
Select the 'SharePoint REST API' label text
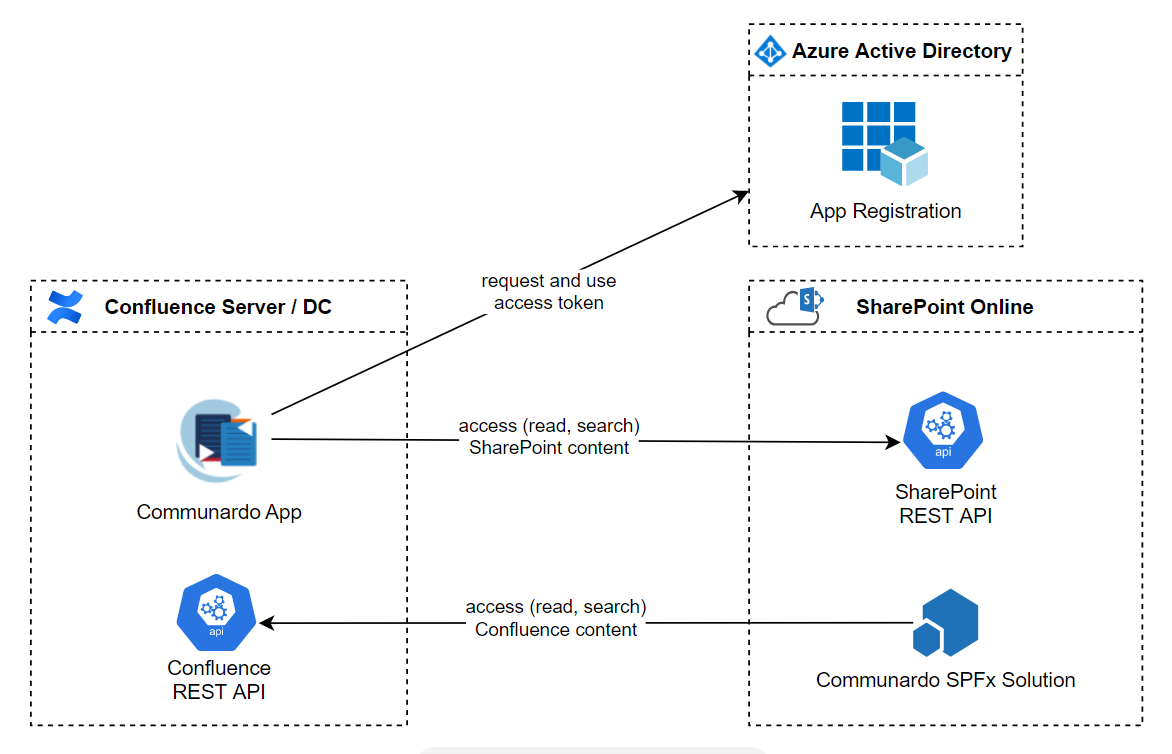(945, 504)
